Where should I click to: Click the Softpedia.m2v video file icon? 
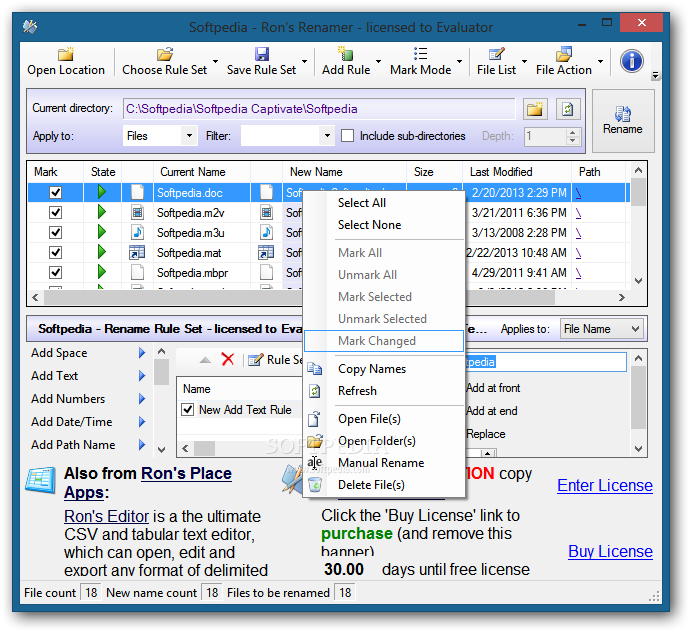pos(137,213)
